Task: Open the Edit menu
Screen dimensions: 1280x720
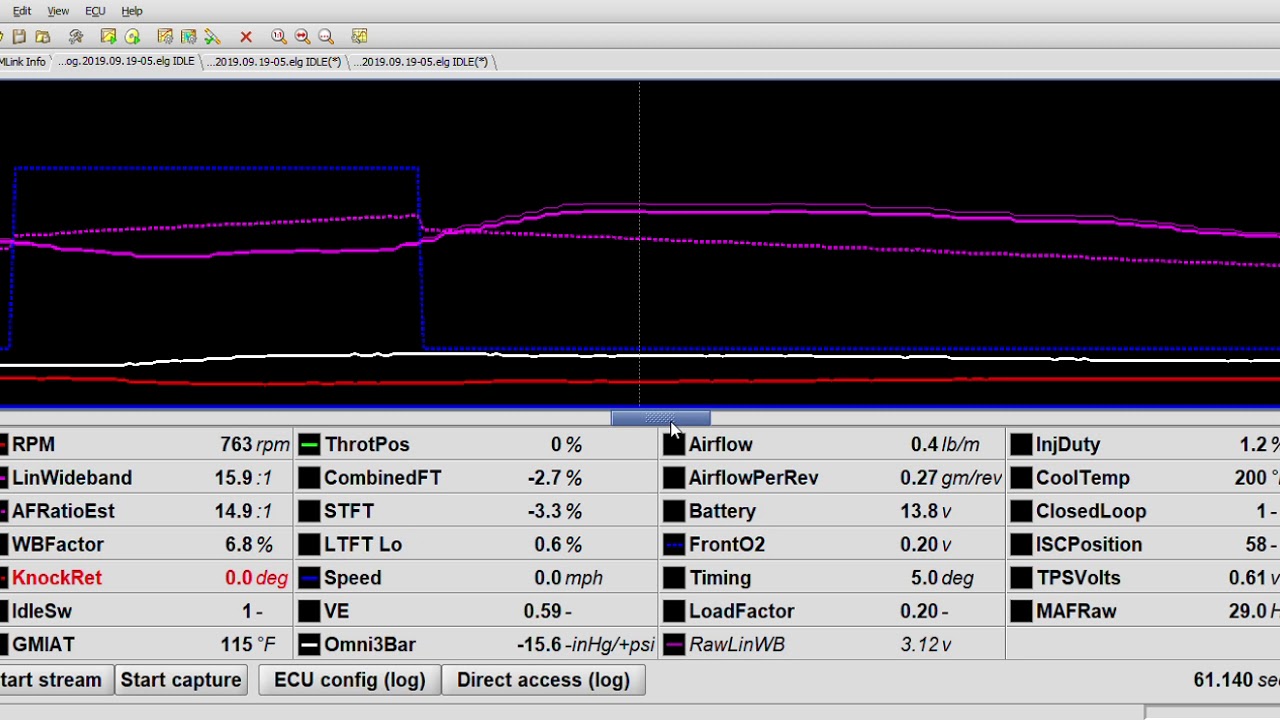Action: (x=21, y=11)
